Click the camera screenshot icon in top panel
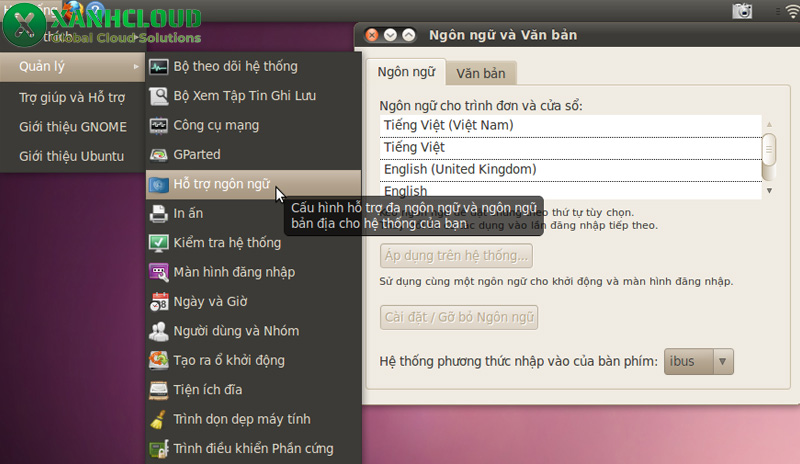 click(x=742, y=11)
